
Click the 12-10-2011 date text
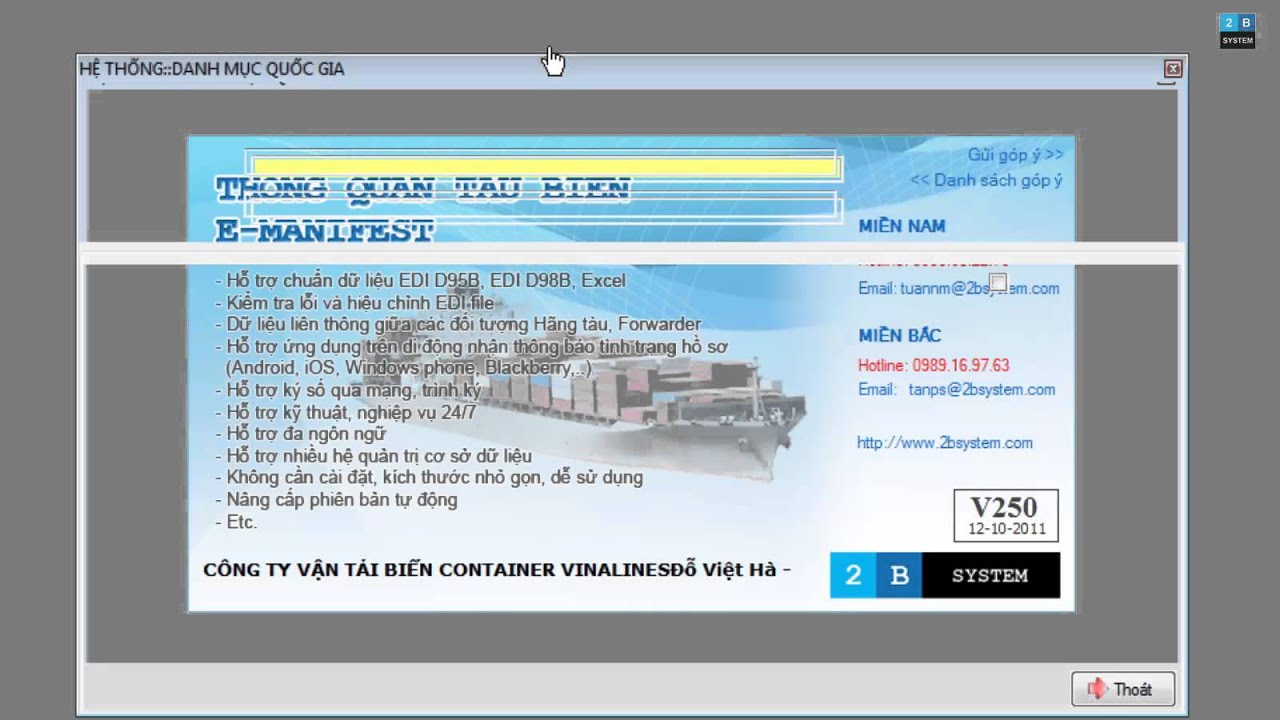pyautogui.click(x=1006, y=528)
